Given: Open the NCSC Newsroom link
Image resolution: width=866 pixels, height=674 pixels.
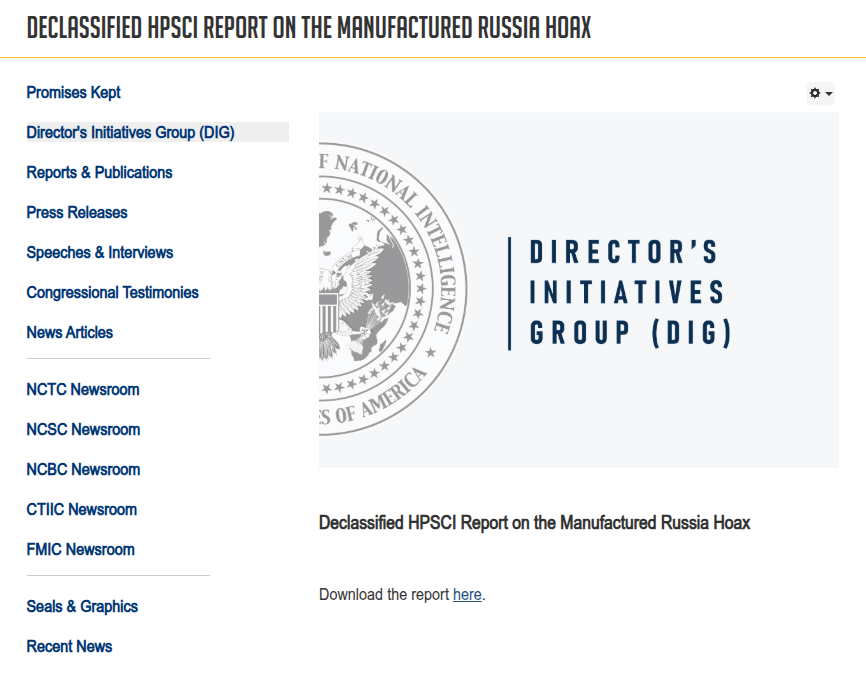Looking at the screenshot, I should [x=83, y=429].
